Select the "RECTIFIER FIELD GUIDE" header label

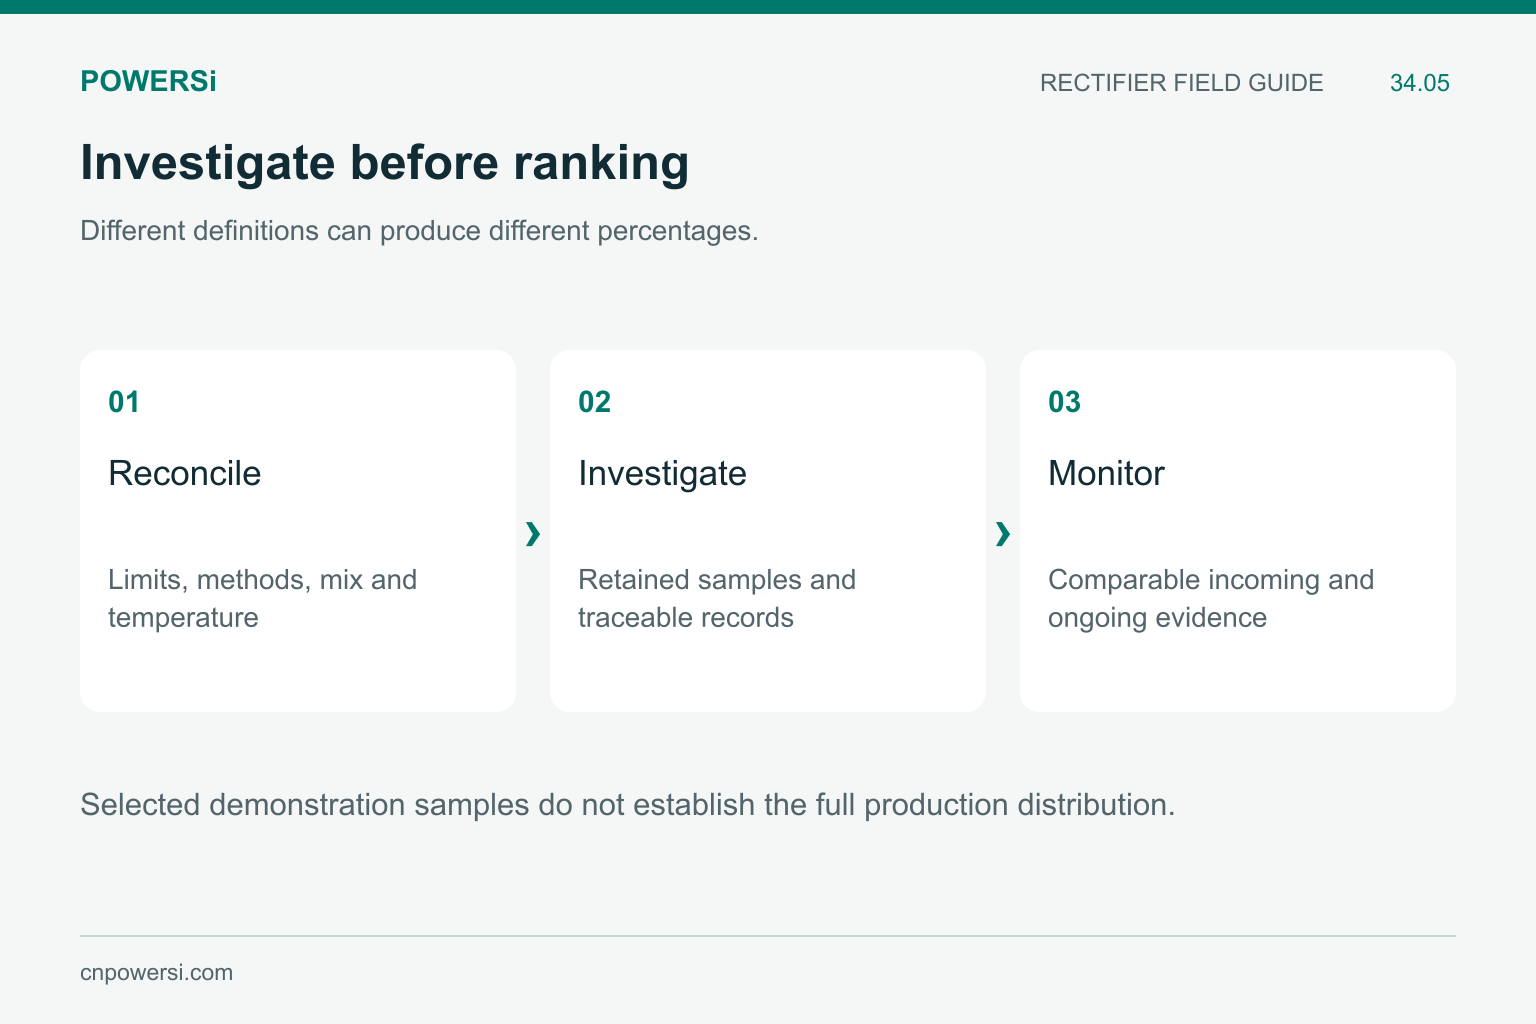1181,83
